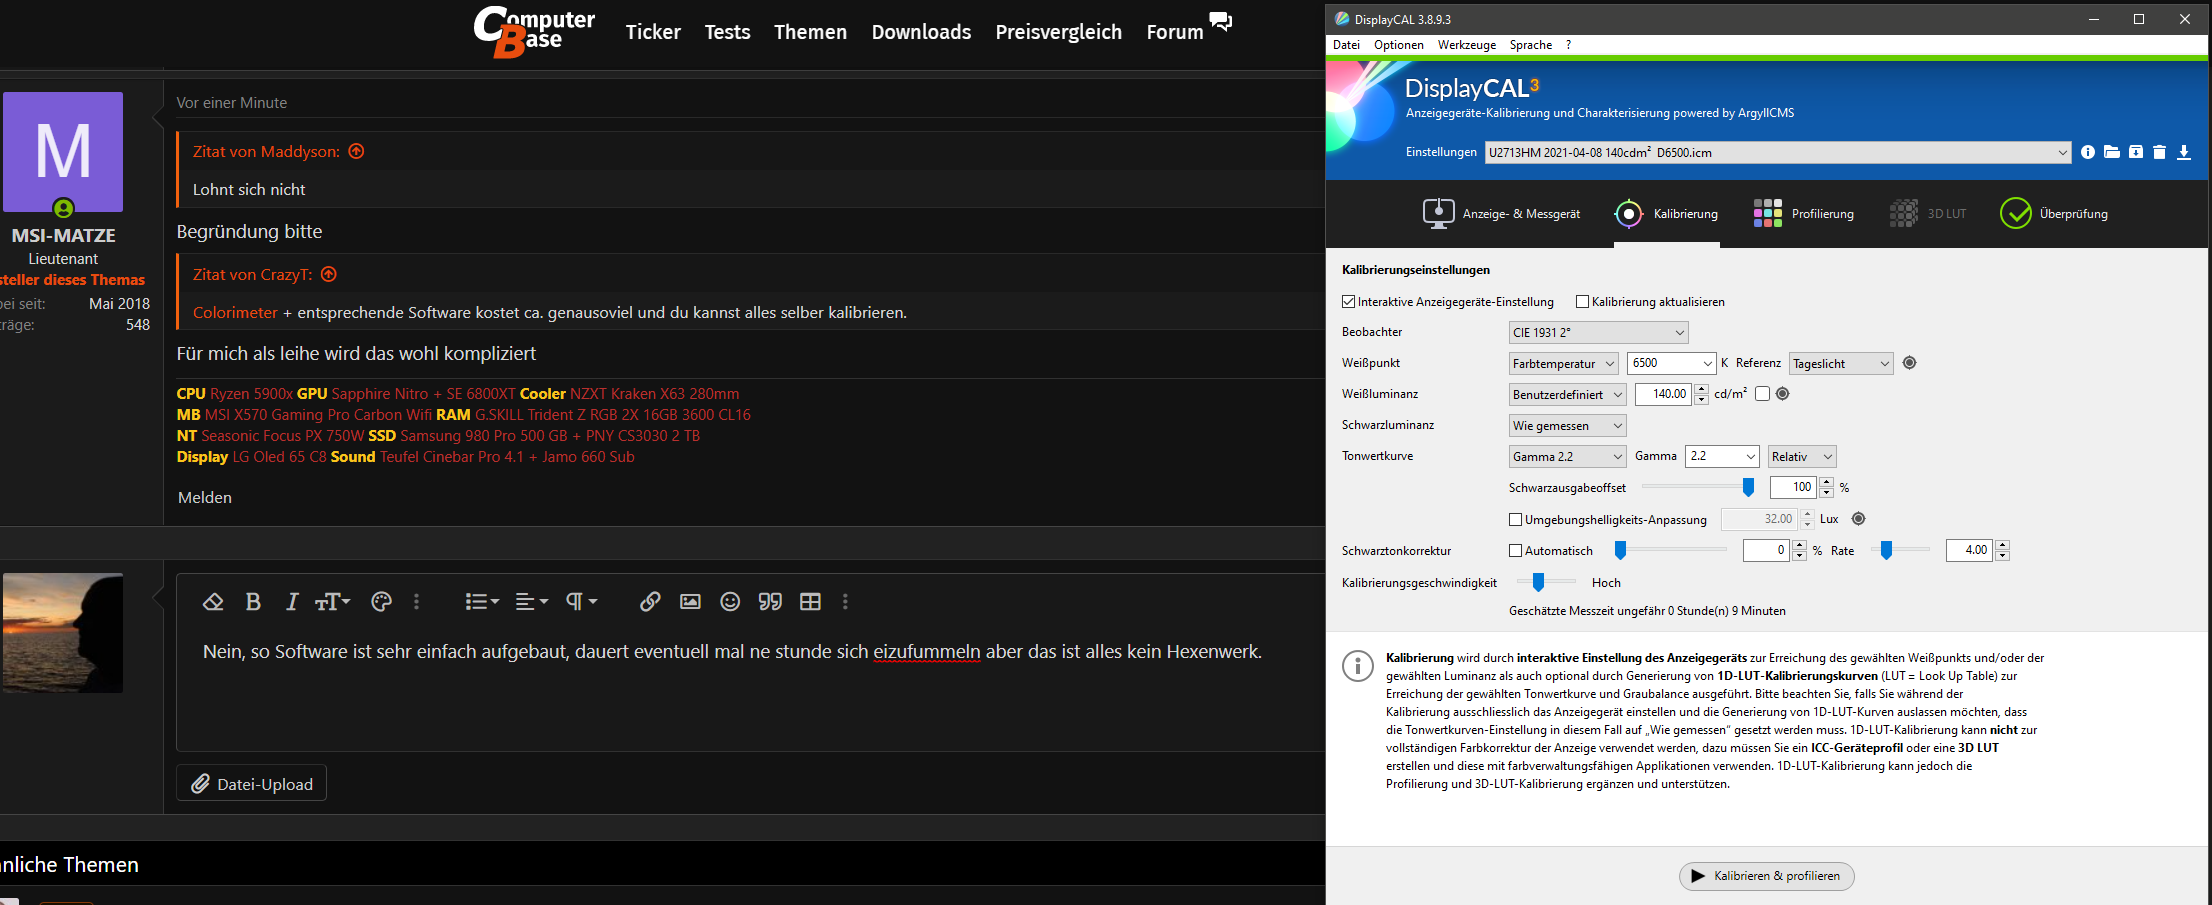Click the ComputerBase logo
2212x905 pixels.
(534, 32)
